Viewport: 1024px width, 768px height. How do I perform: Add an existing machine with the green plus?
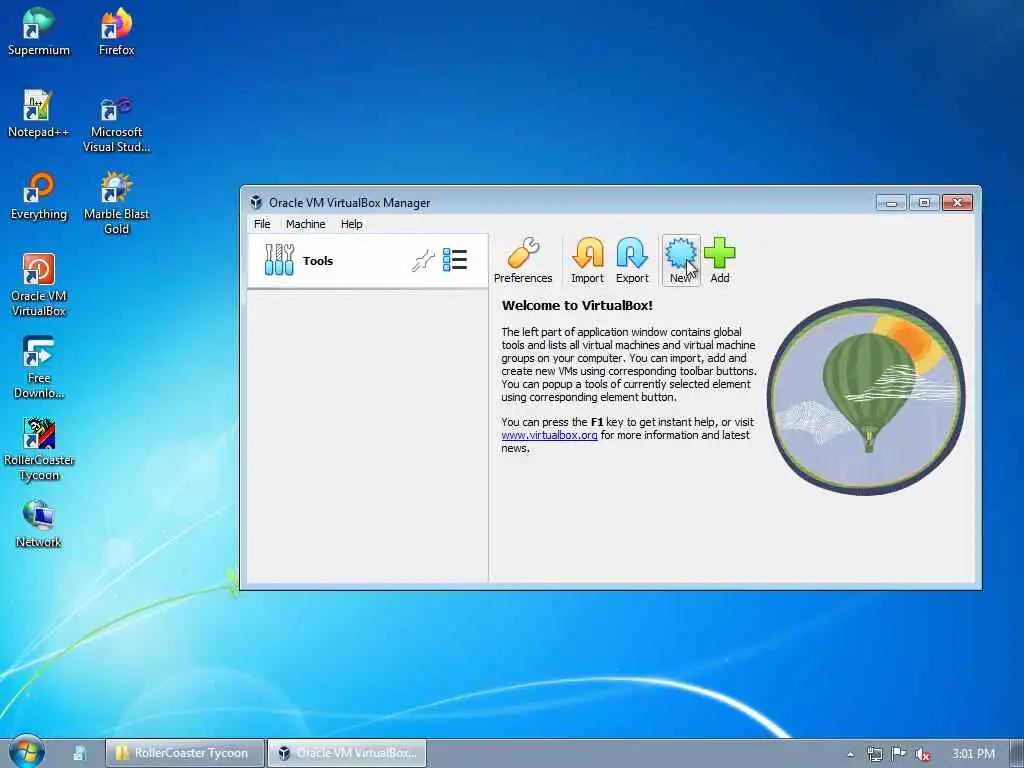click(x=720, y=260)
